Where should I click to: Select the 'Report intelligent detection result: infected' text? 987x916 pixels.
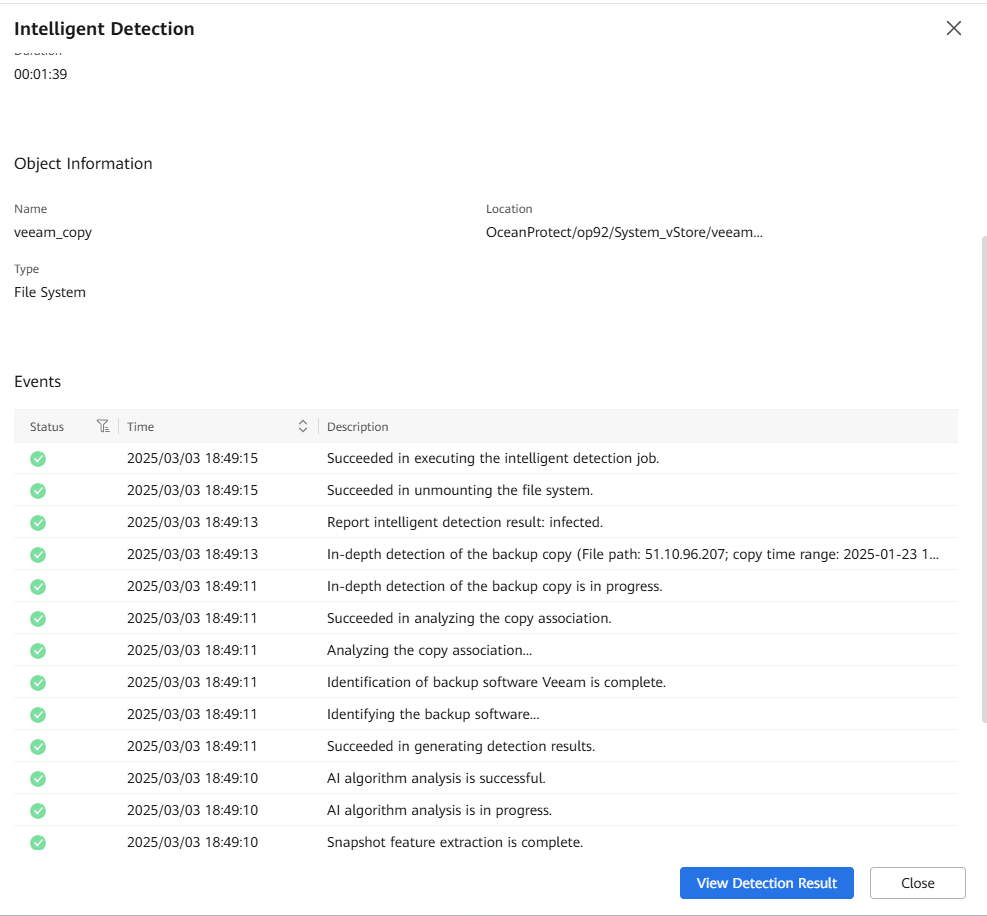pyautogui.click(x=464, y=523)
